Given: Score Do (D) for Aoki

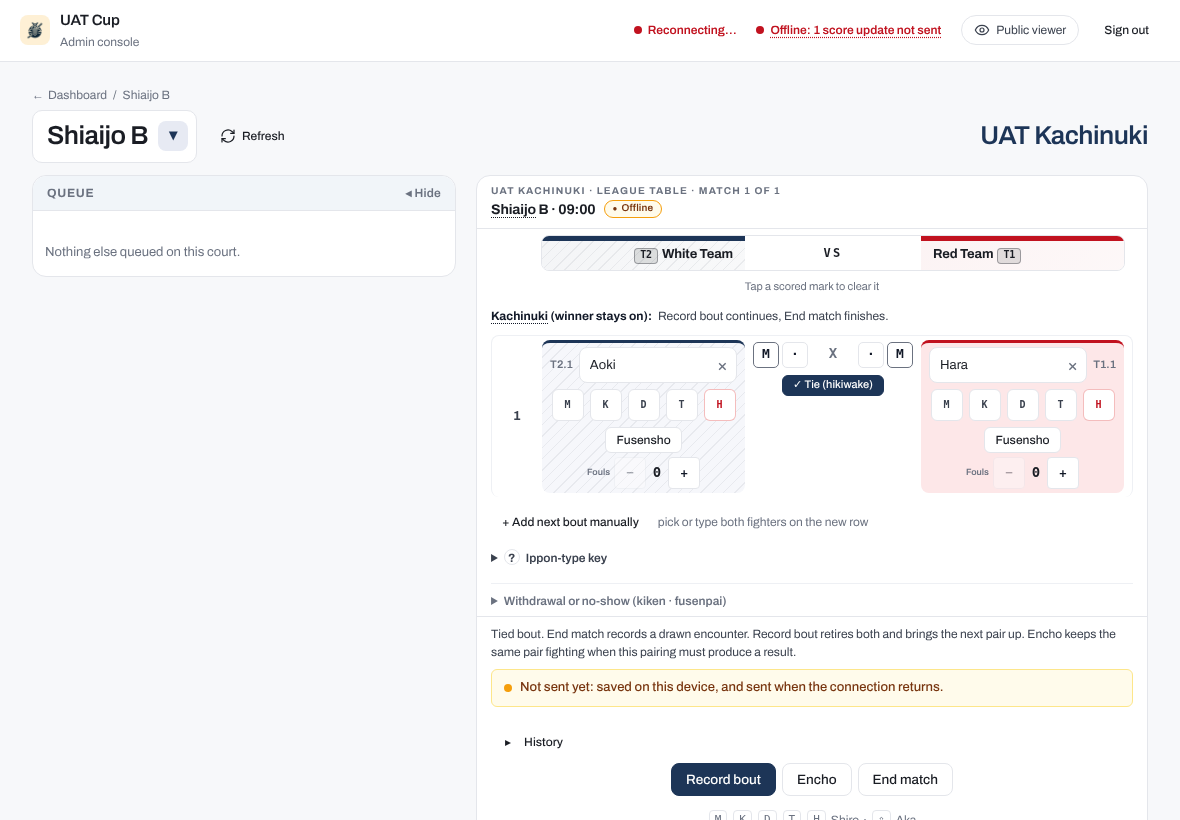Looking at the screenshot, I should tap(643, 405).
